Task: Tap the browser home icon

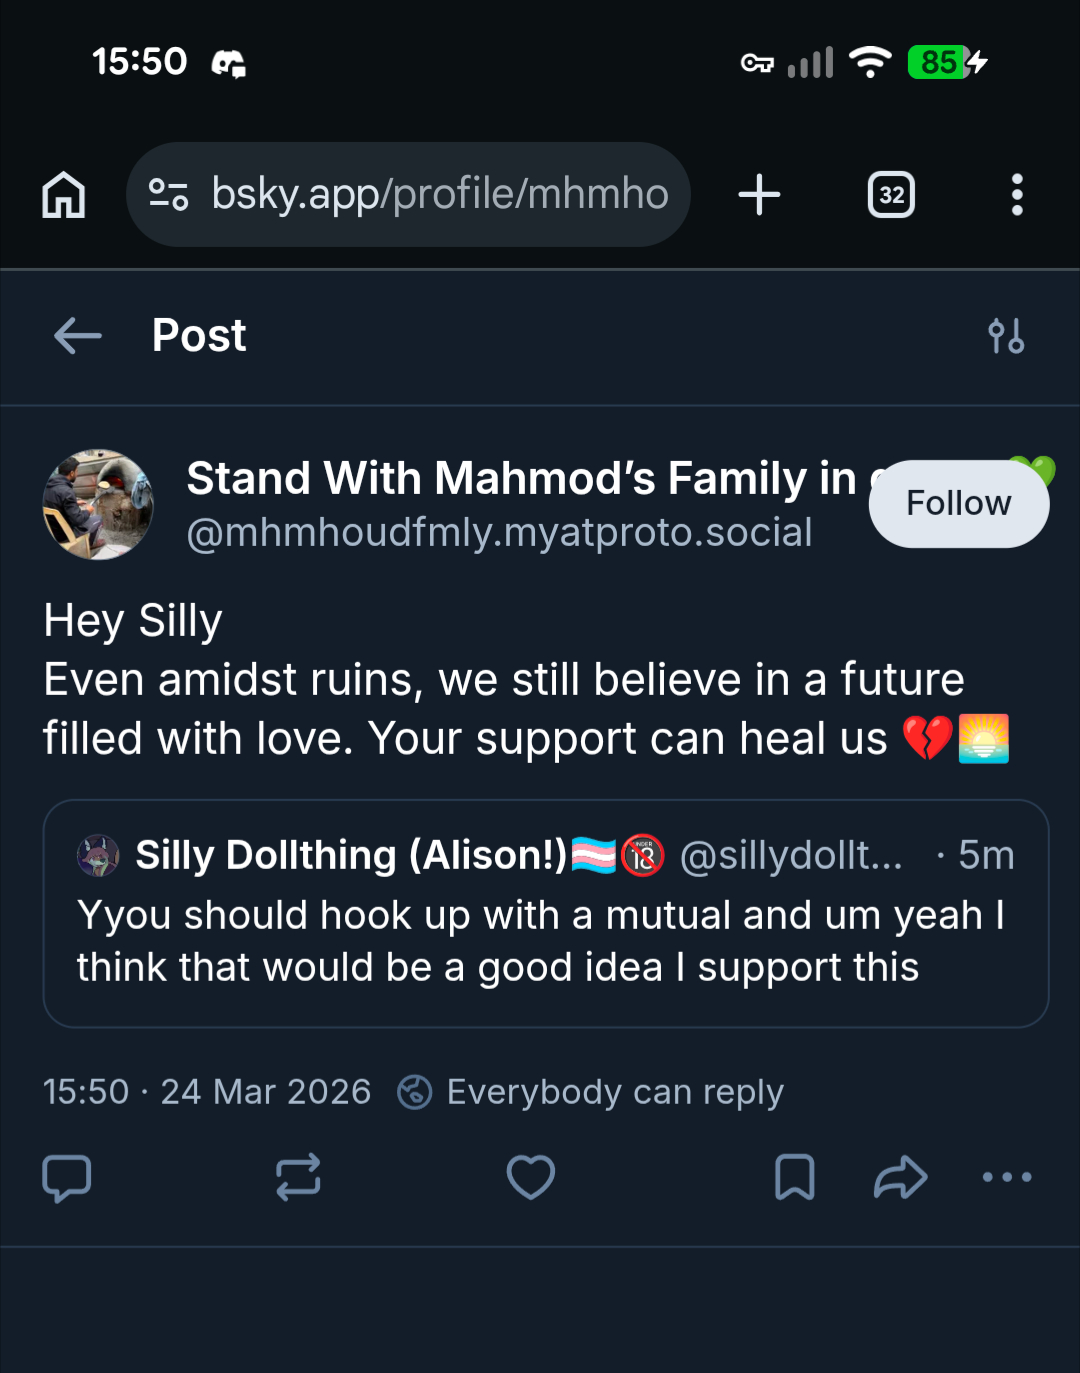Action: pos(64,195)
